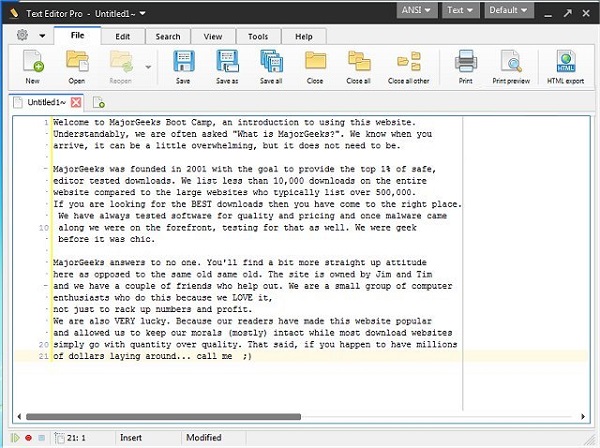Click the Insert mode status label
Image resolution: width=600 pixels, height=448 pixels.
[131, 438]
